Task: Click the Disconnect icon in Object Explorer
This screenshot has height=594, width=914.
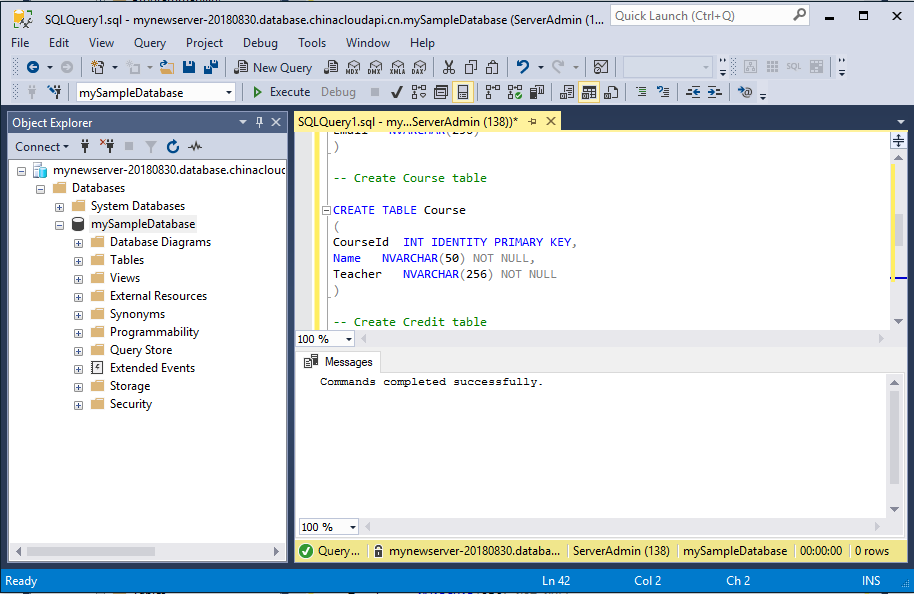Action: click(x=107, y=146)
